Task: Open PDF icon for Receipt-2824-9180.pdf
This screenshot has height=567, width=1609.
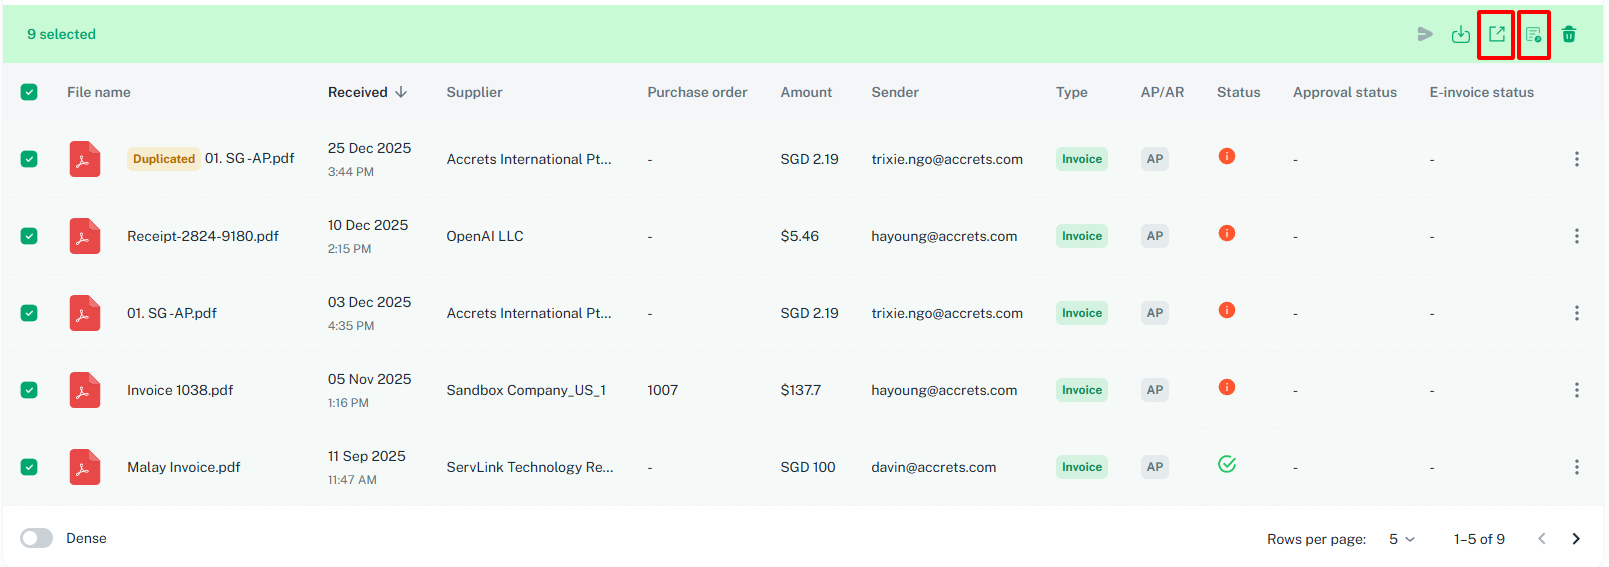Action: click(x=84, y=236)
